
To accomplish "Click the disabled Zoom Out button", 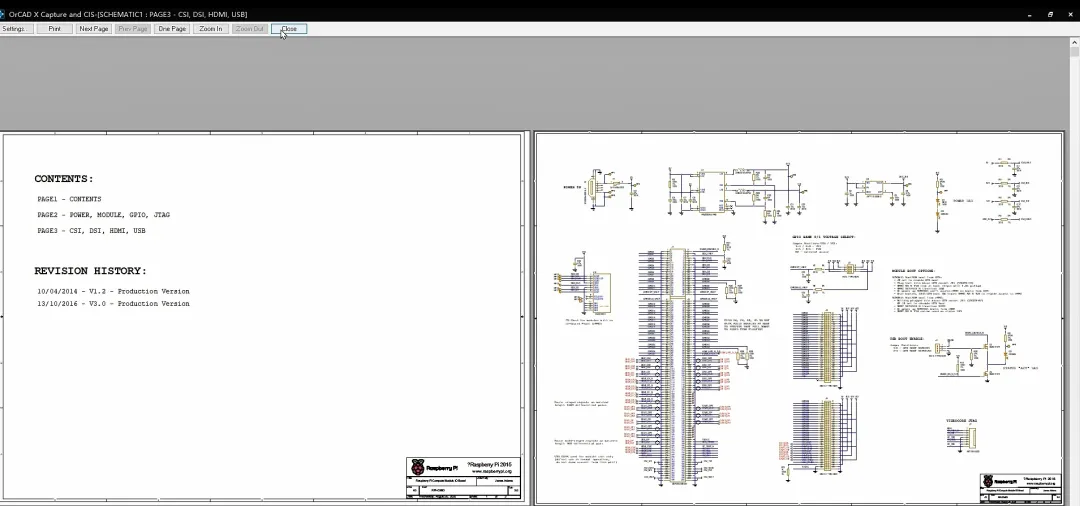I will [249, 29].
